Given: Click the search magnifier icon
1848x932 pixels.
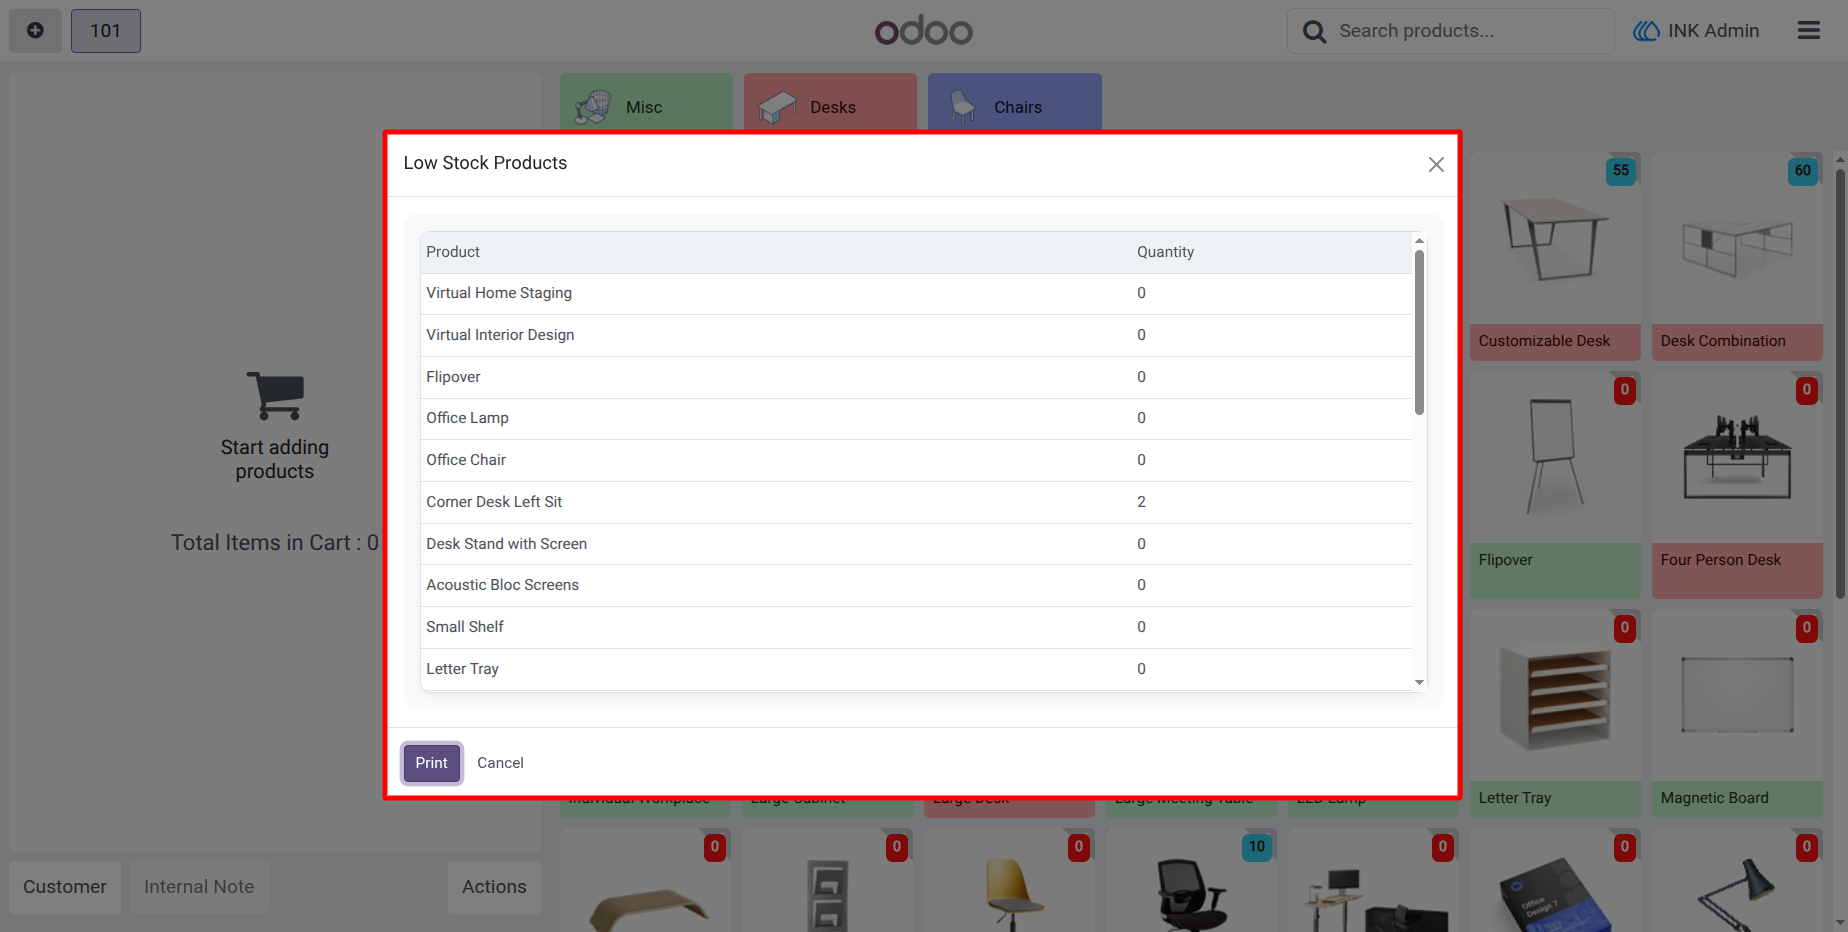Looking at the screenshot, I should pos(1314,32).
